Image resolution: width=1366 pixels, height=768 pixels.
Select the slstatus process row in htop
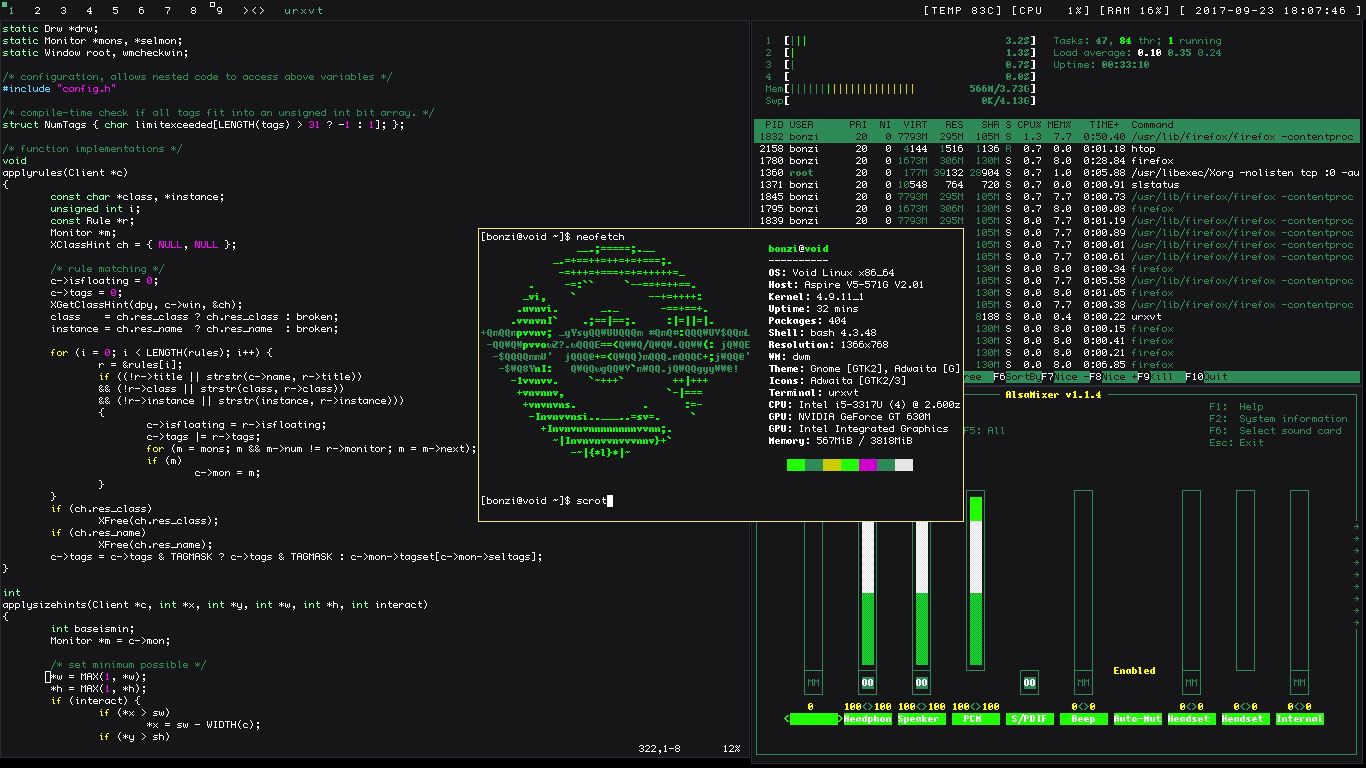(1056, 185)
